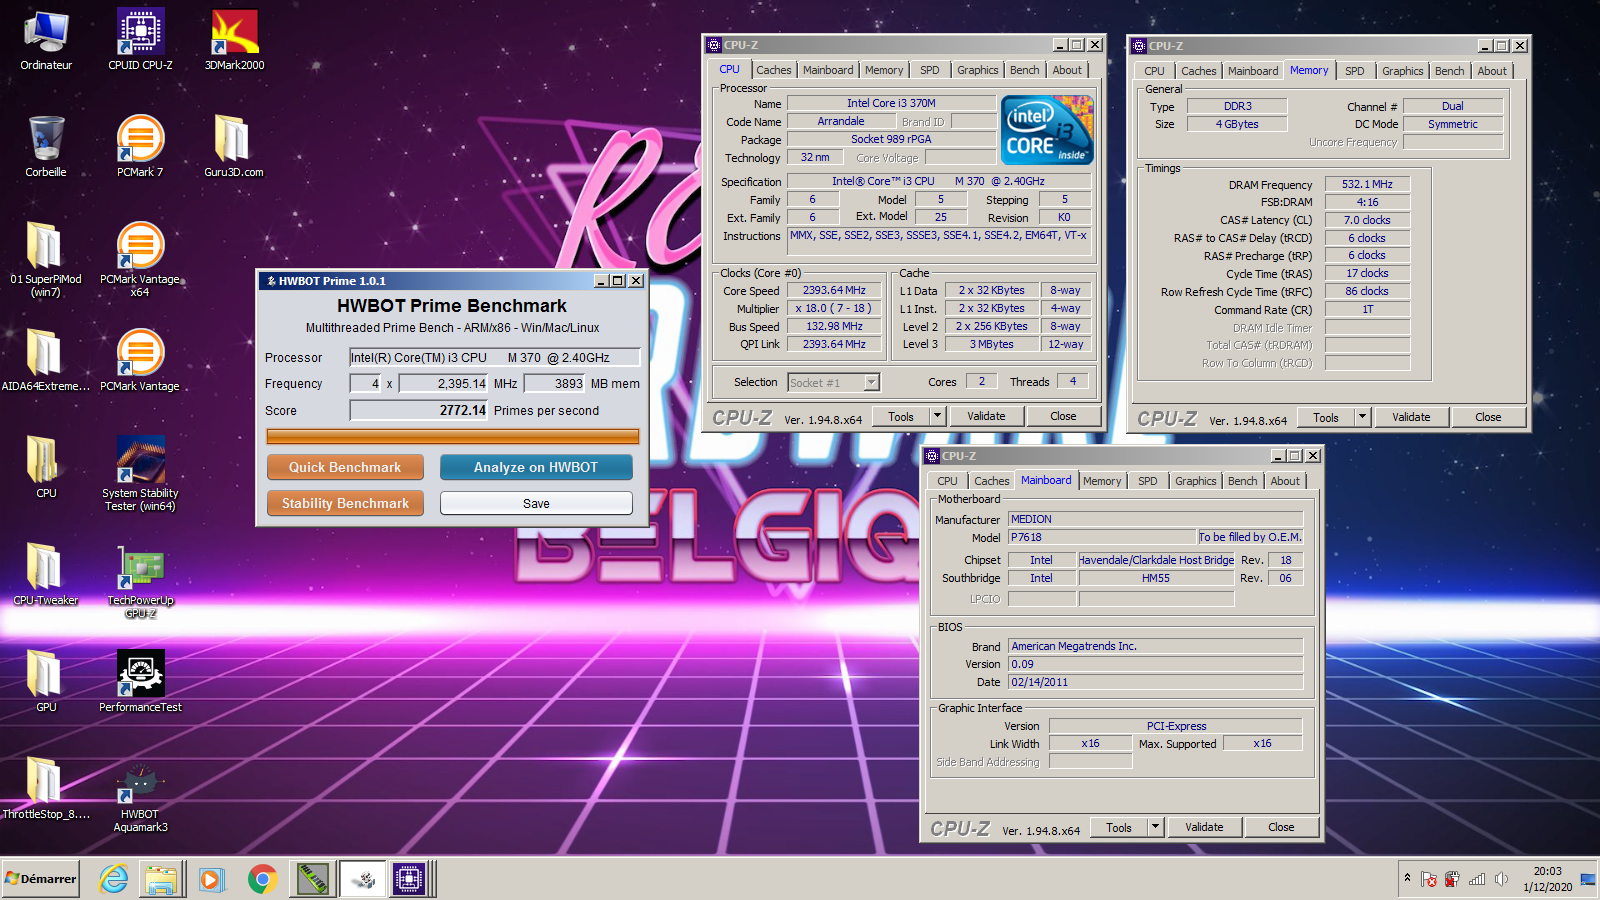Click the CAS# Latency value 7.0 clocks
The image size is (1600, 900).
coord(1367,220)
